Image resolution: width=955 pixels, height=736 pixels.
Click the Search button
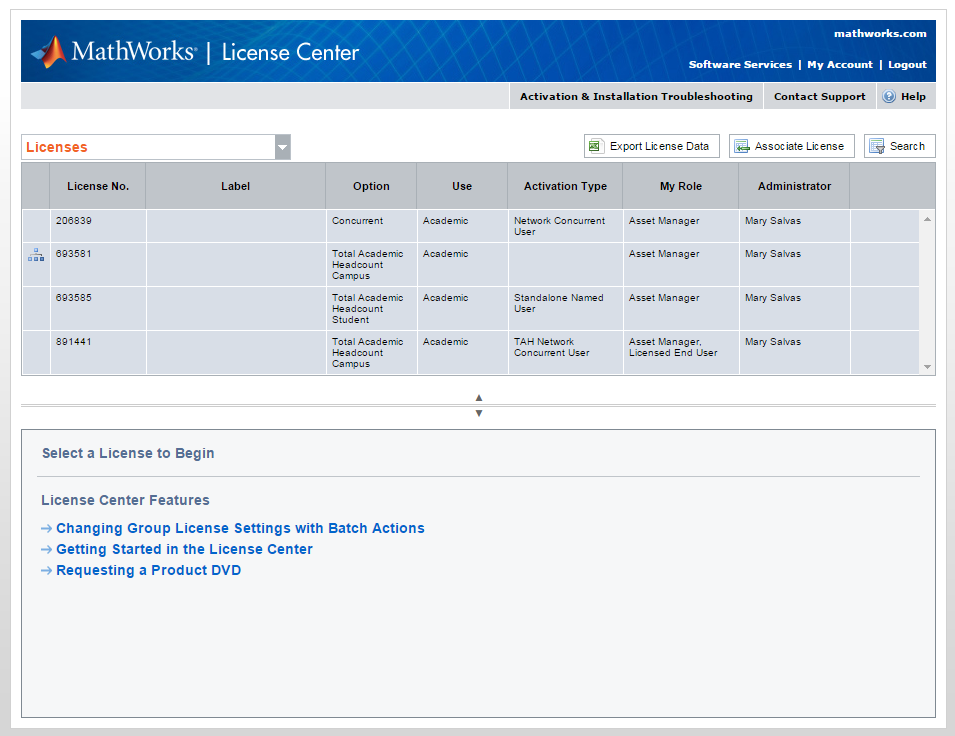coord(900,146)
